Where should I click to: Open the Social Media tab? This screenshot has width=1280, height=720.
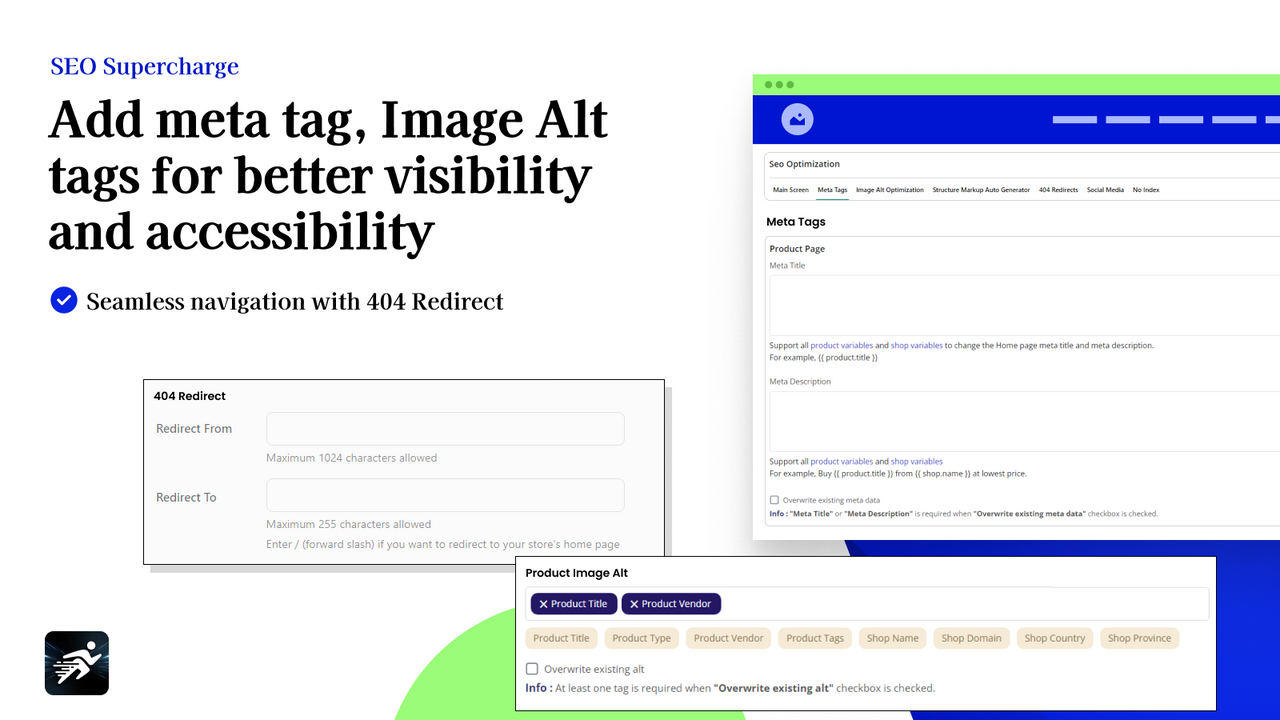(1105, 190)
